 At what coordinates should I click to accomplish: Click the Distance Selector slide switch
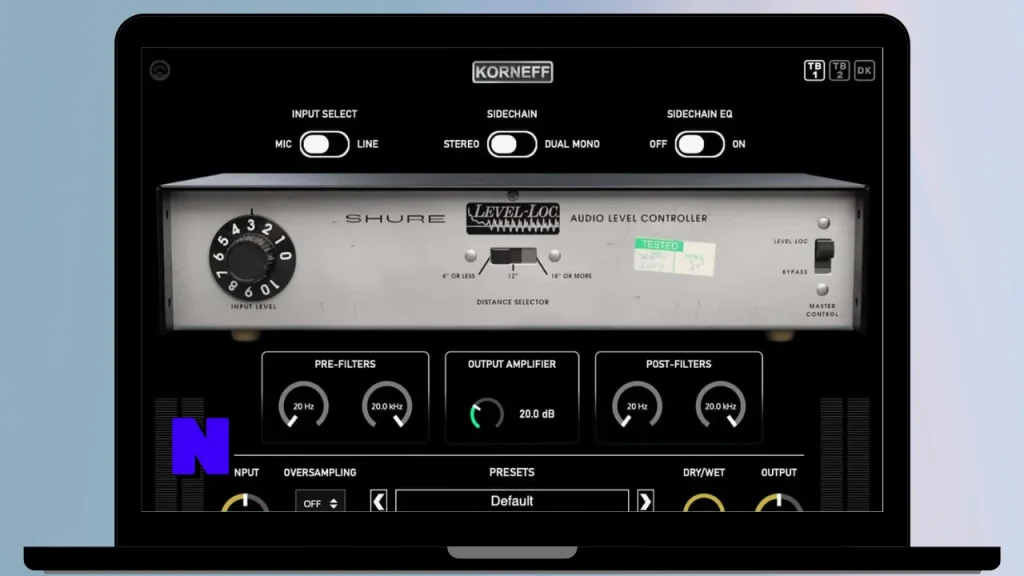(513, 255)
